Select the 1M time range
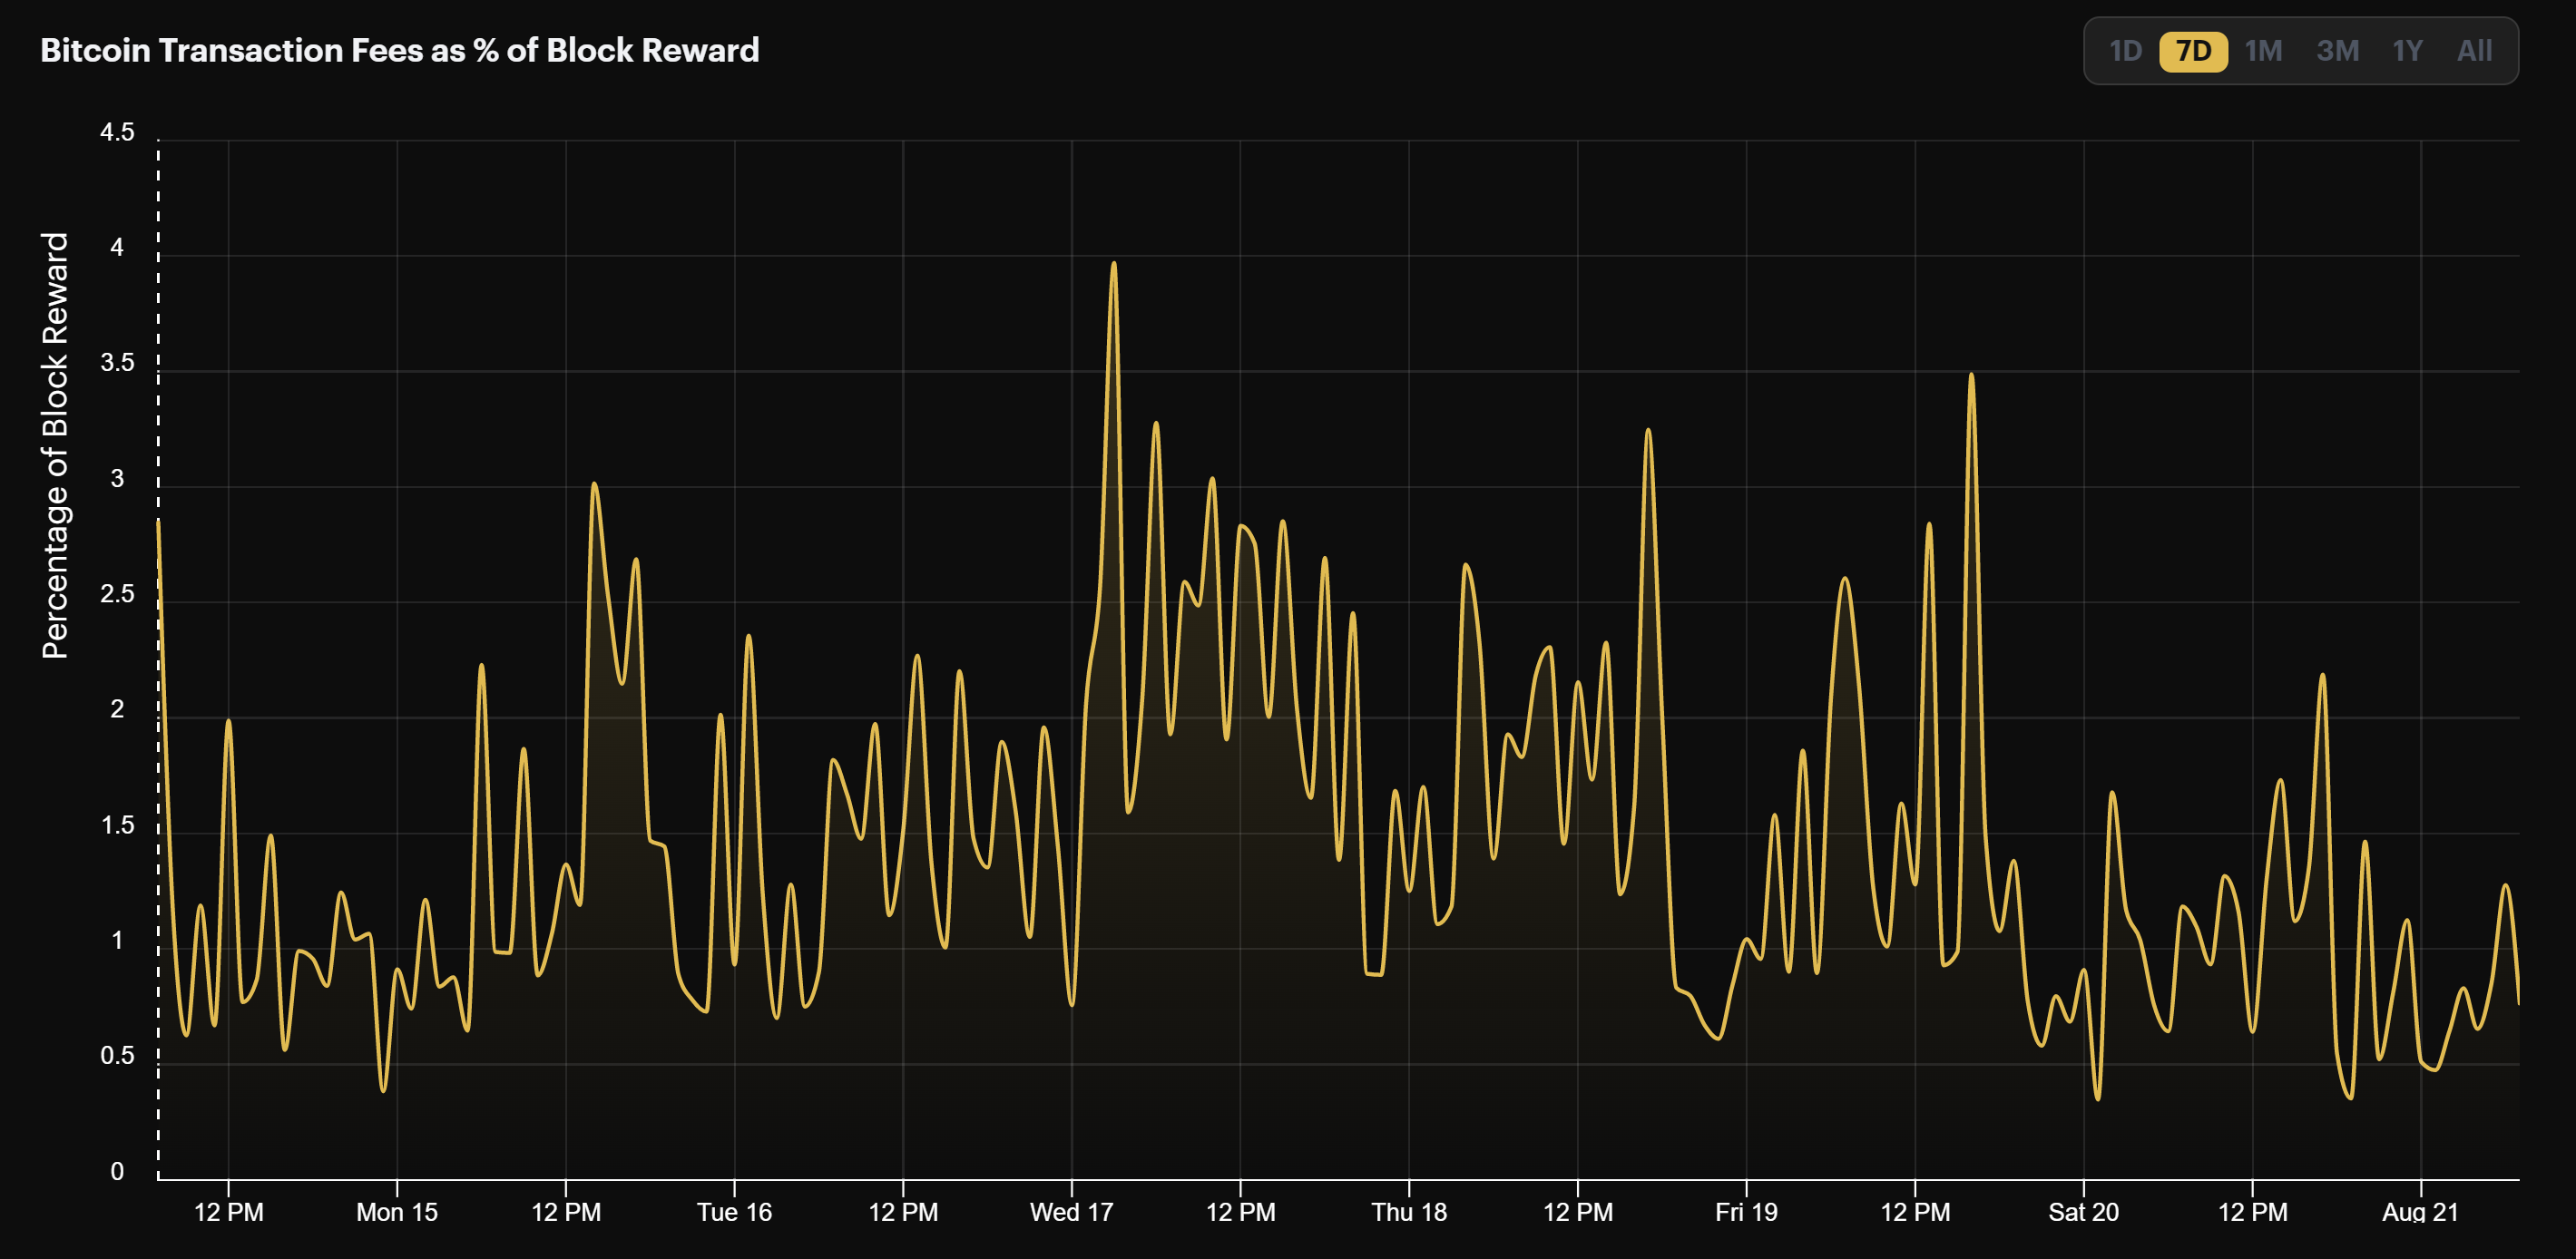This screenshot has width=2576, height=1259. click(x=2265, y=50)
